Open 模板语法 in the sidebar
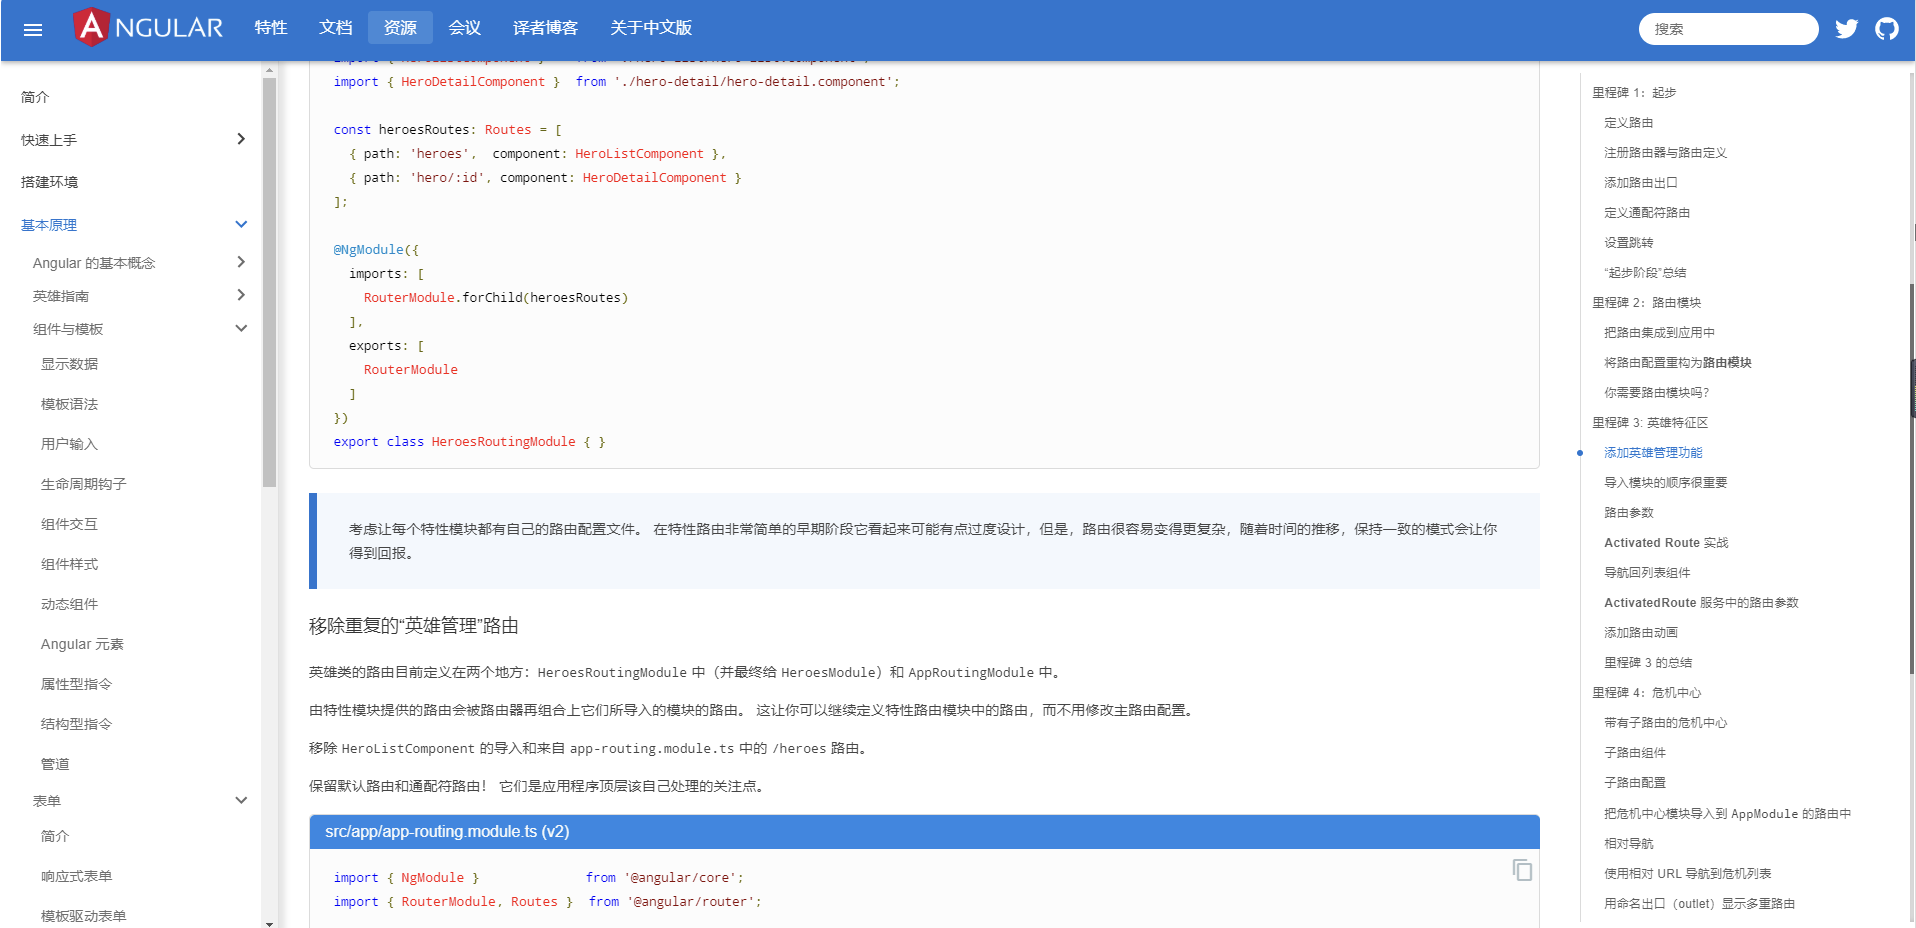This screenshot has width=1916, height=928. 69,404
